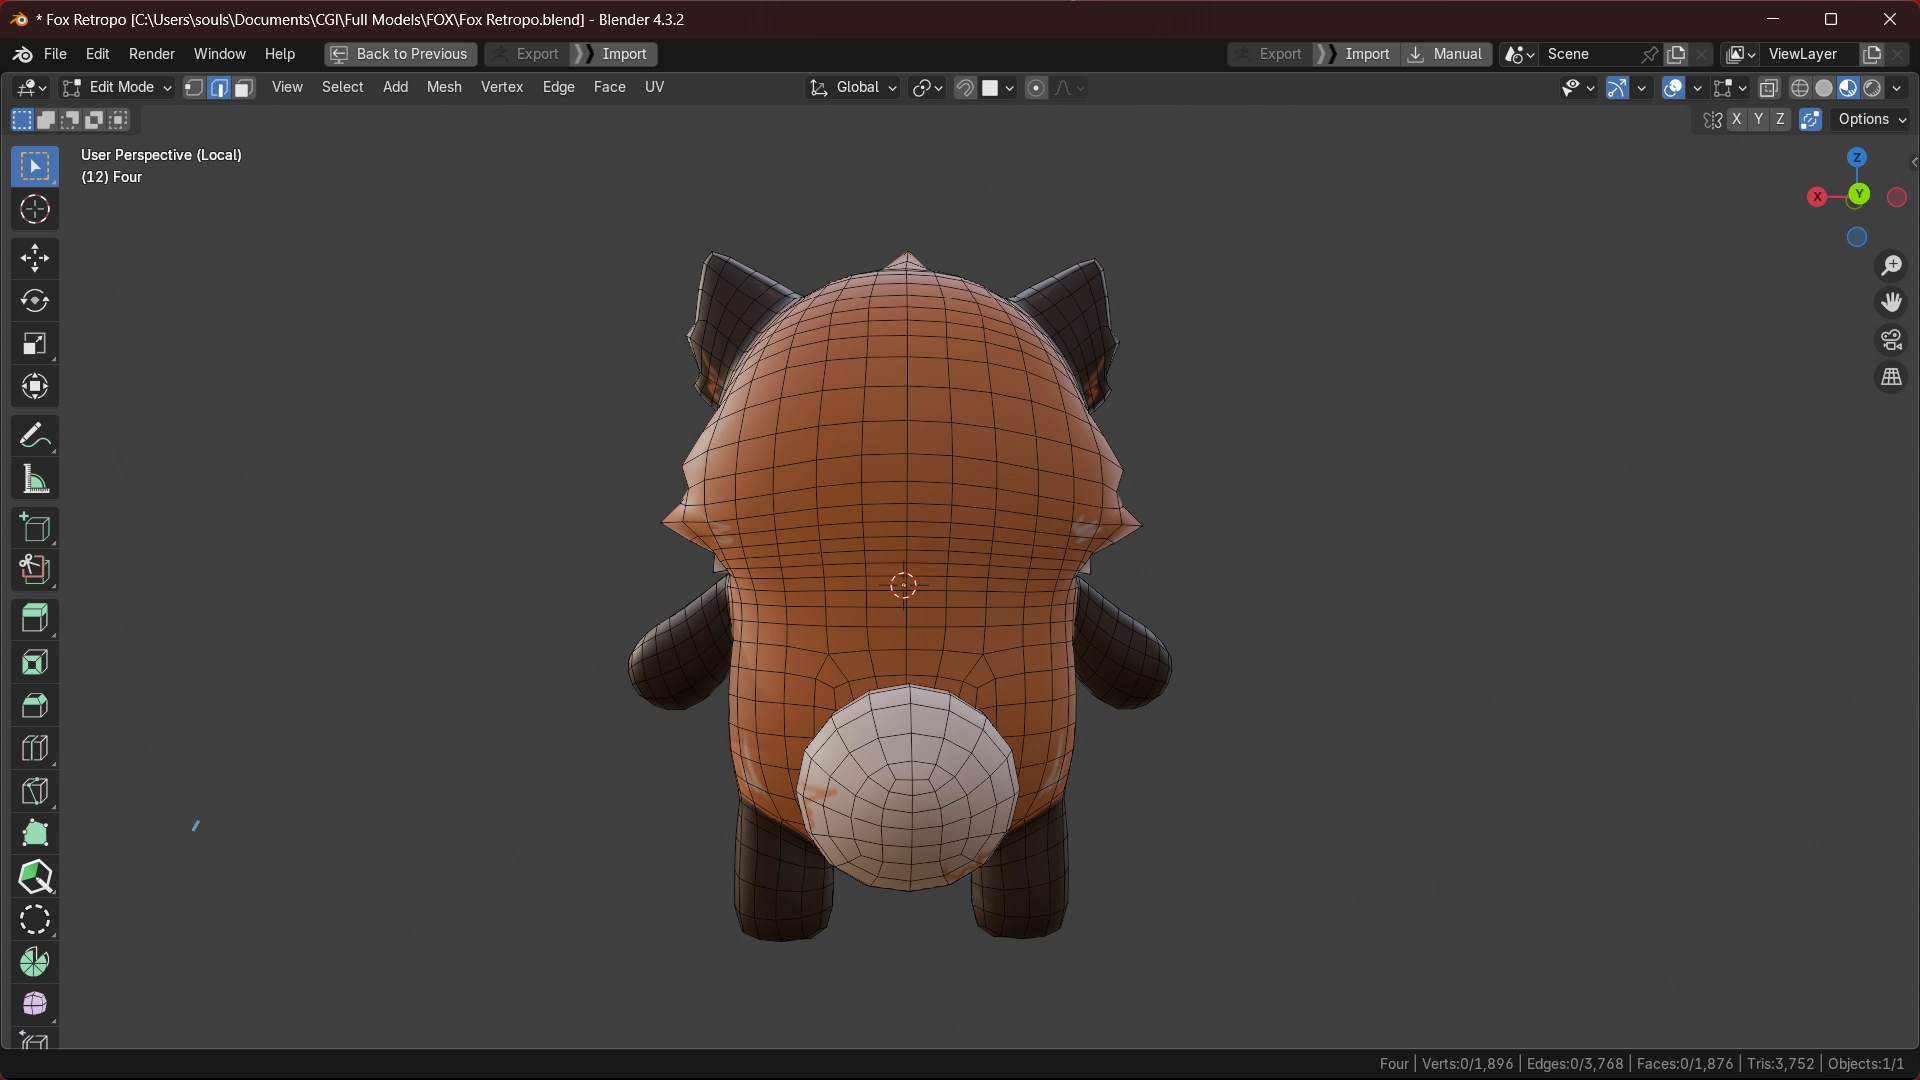Open the Mesh menu

tap(444, 87)
